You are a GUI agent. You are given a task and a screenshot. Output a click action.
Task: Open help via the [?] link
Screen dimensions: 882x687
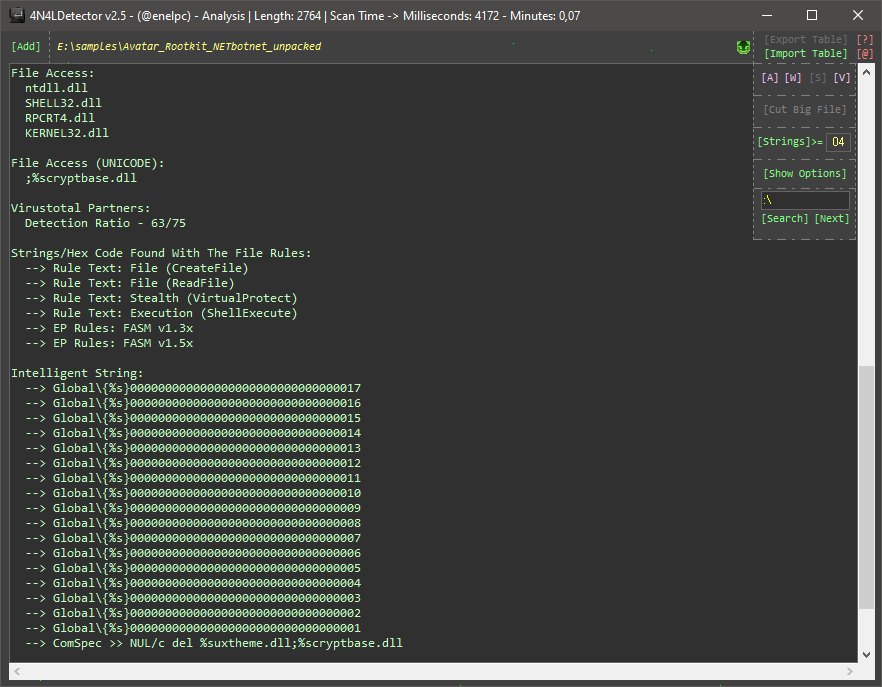tap(865, 39)
